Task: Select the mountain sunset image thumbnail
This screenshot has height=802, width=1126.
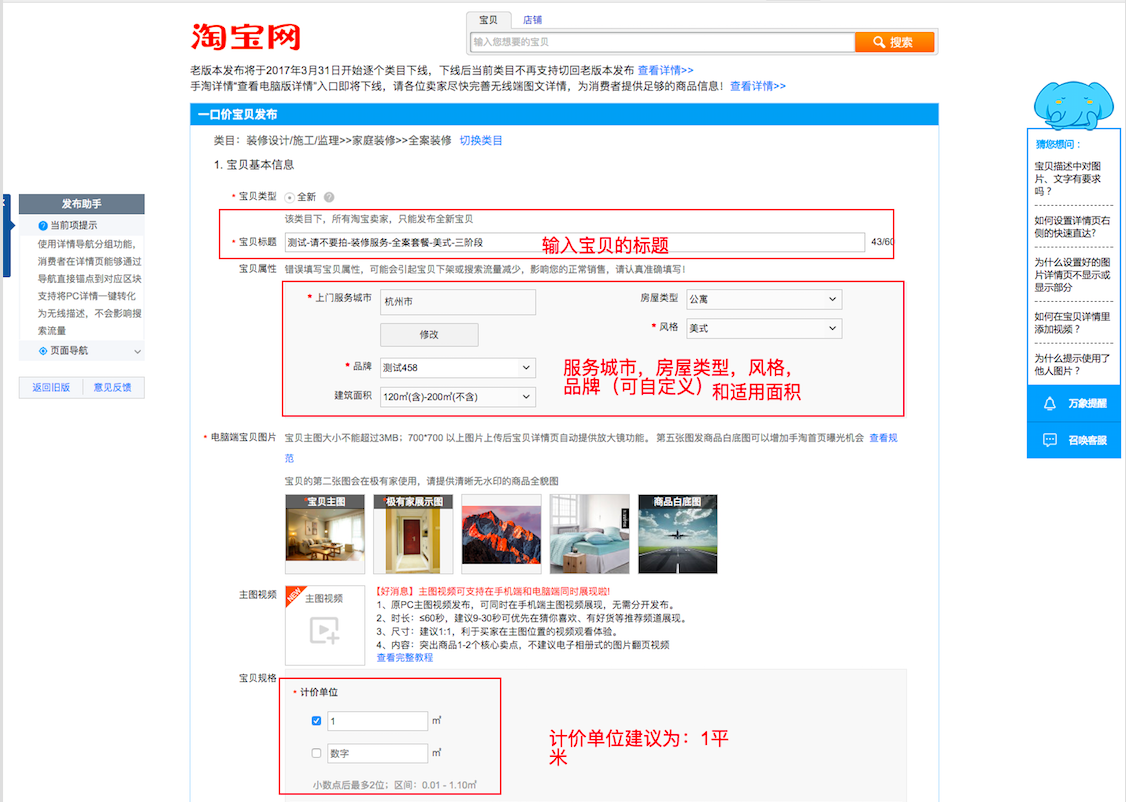Action: pyautogui.click(x=501, y=533)
